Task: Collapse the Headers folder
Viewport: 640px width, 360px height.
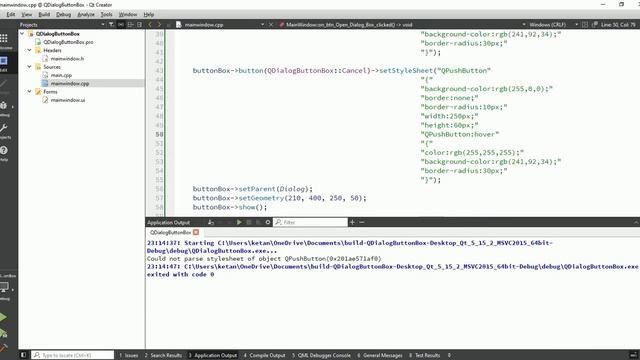Action: [29, 50]
